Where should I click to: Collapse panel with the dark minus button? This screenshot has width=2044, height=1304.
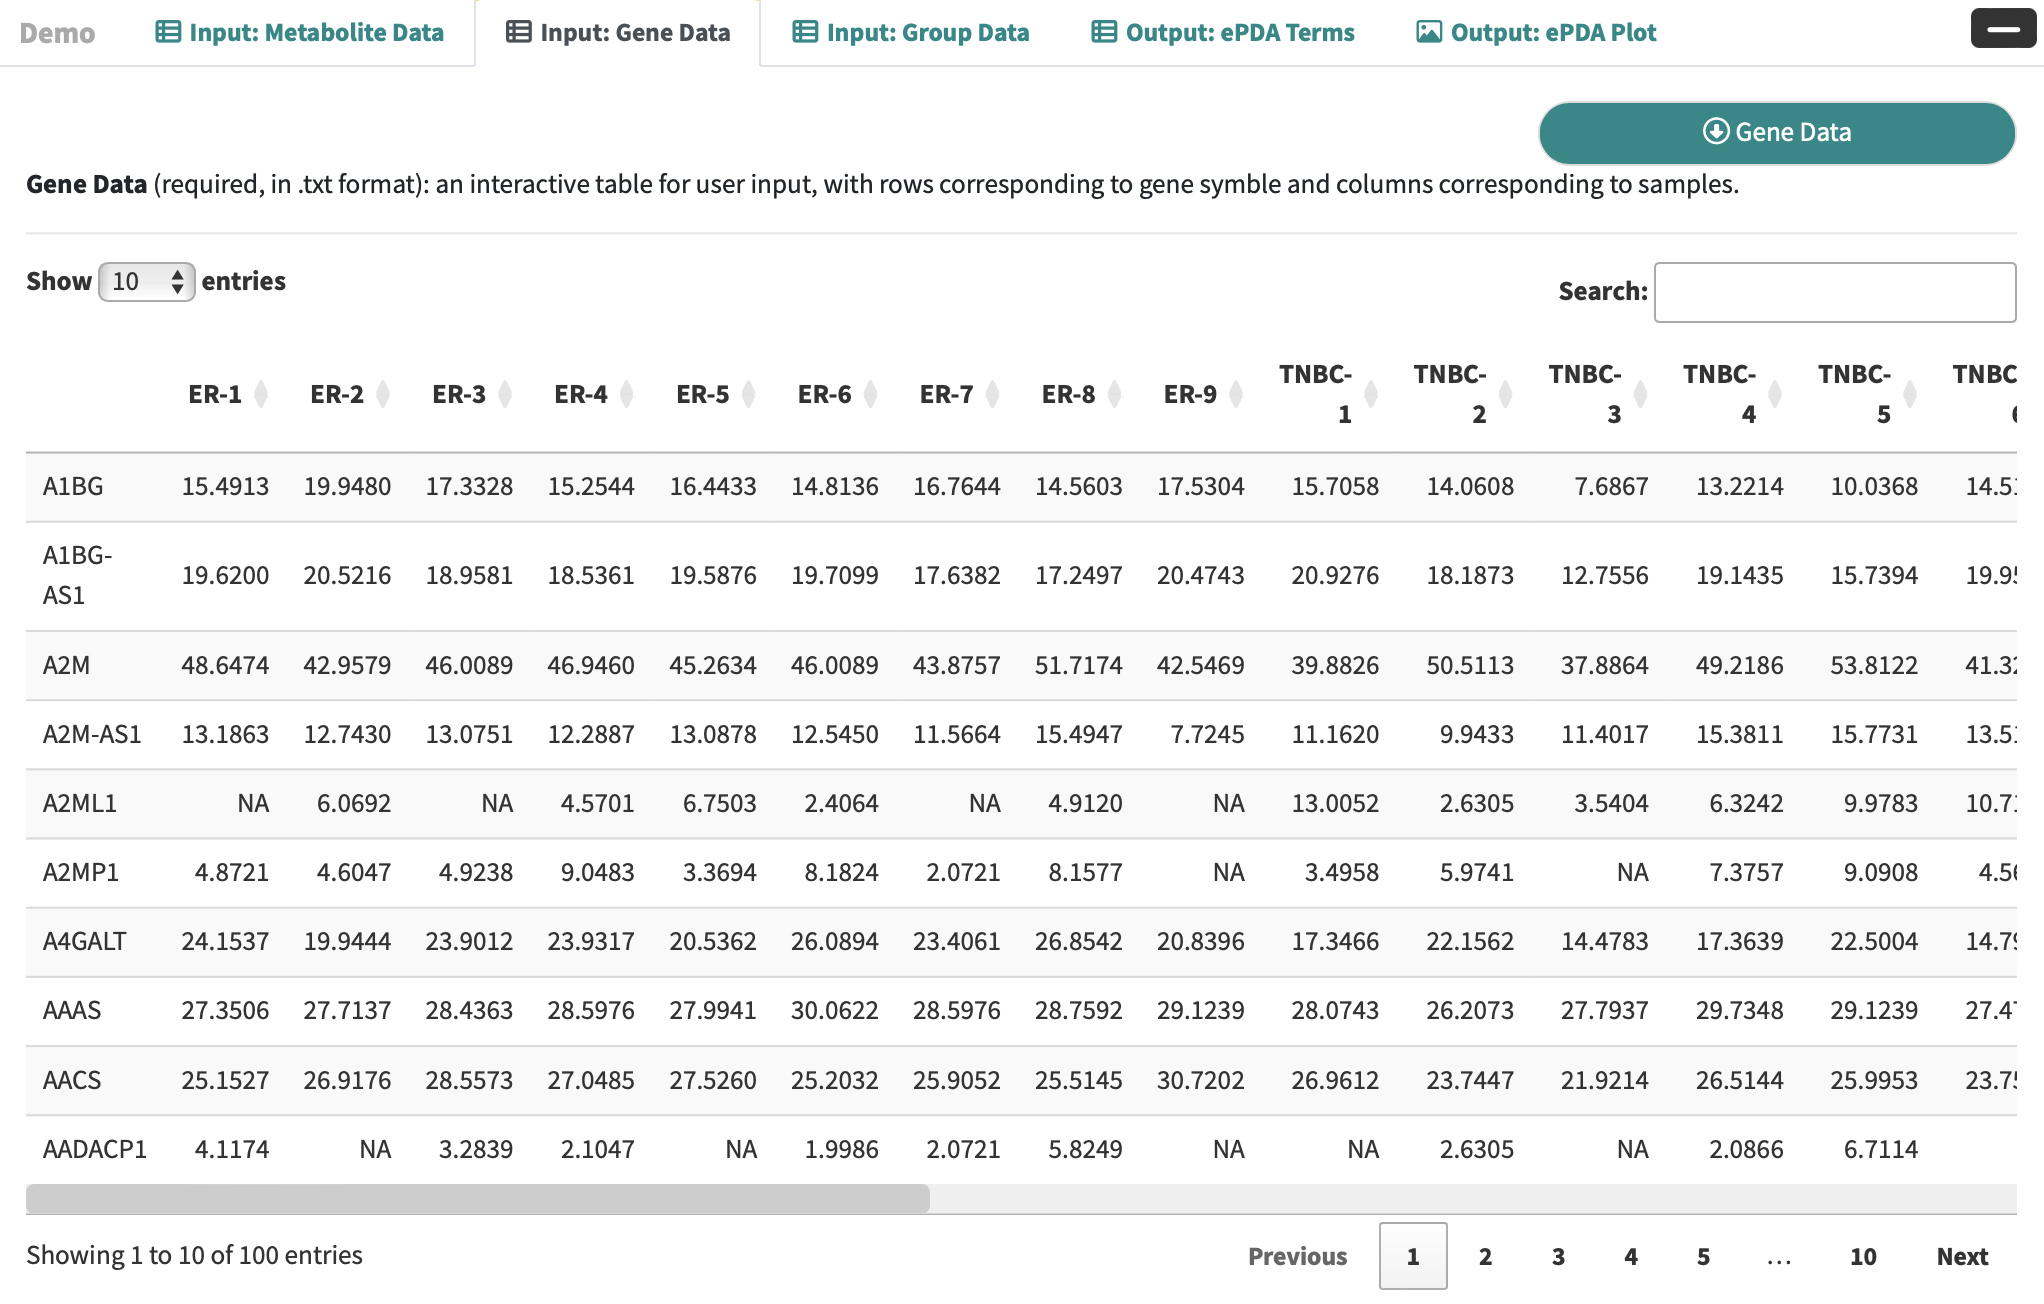tap(2003, 29)
